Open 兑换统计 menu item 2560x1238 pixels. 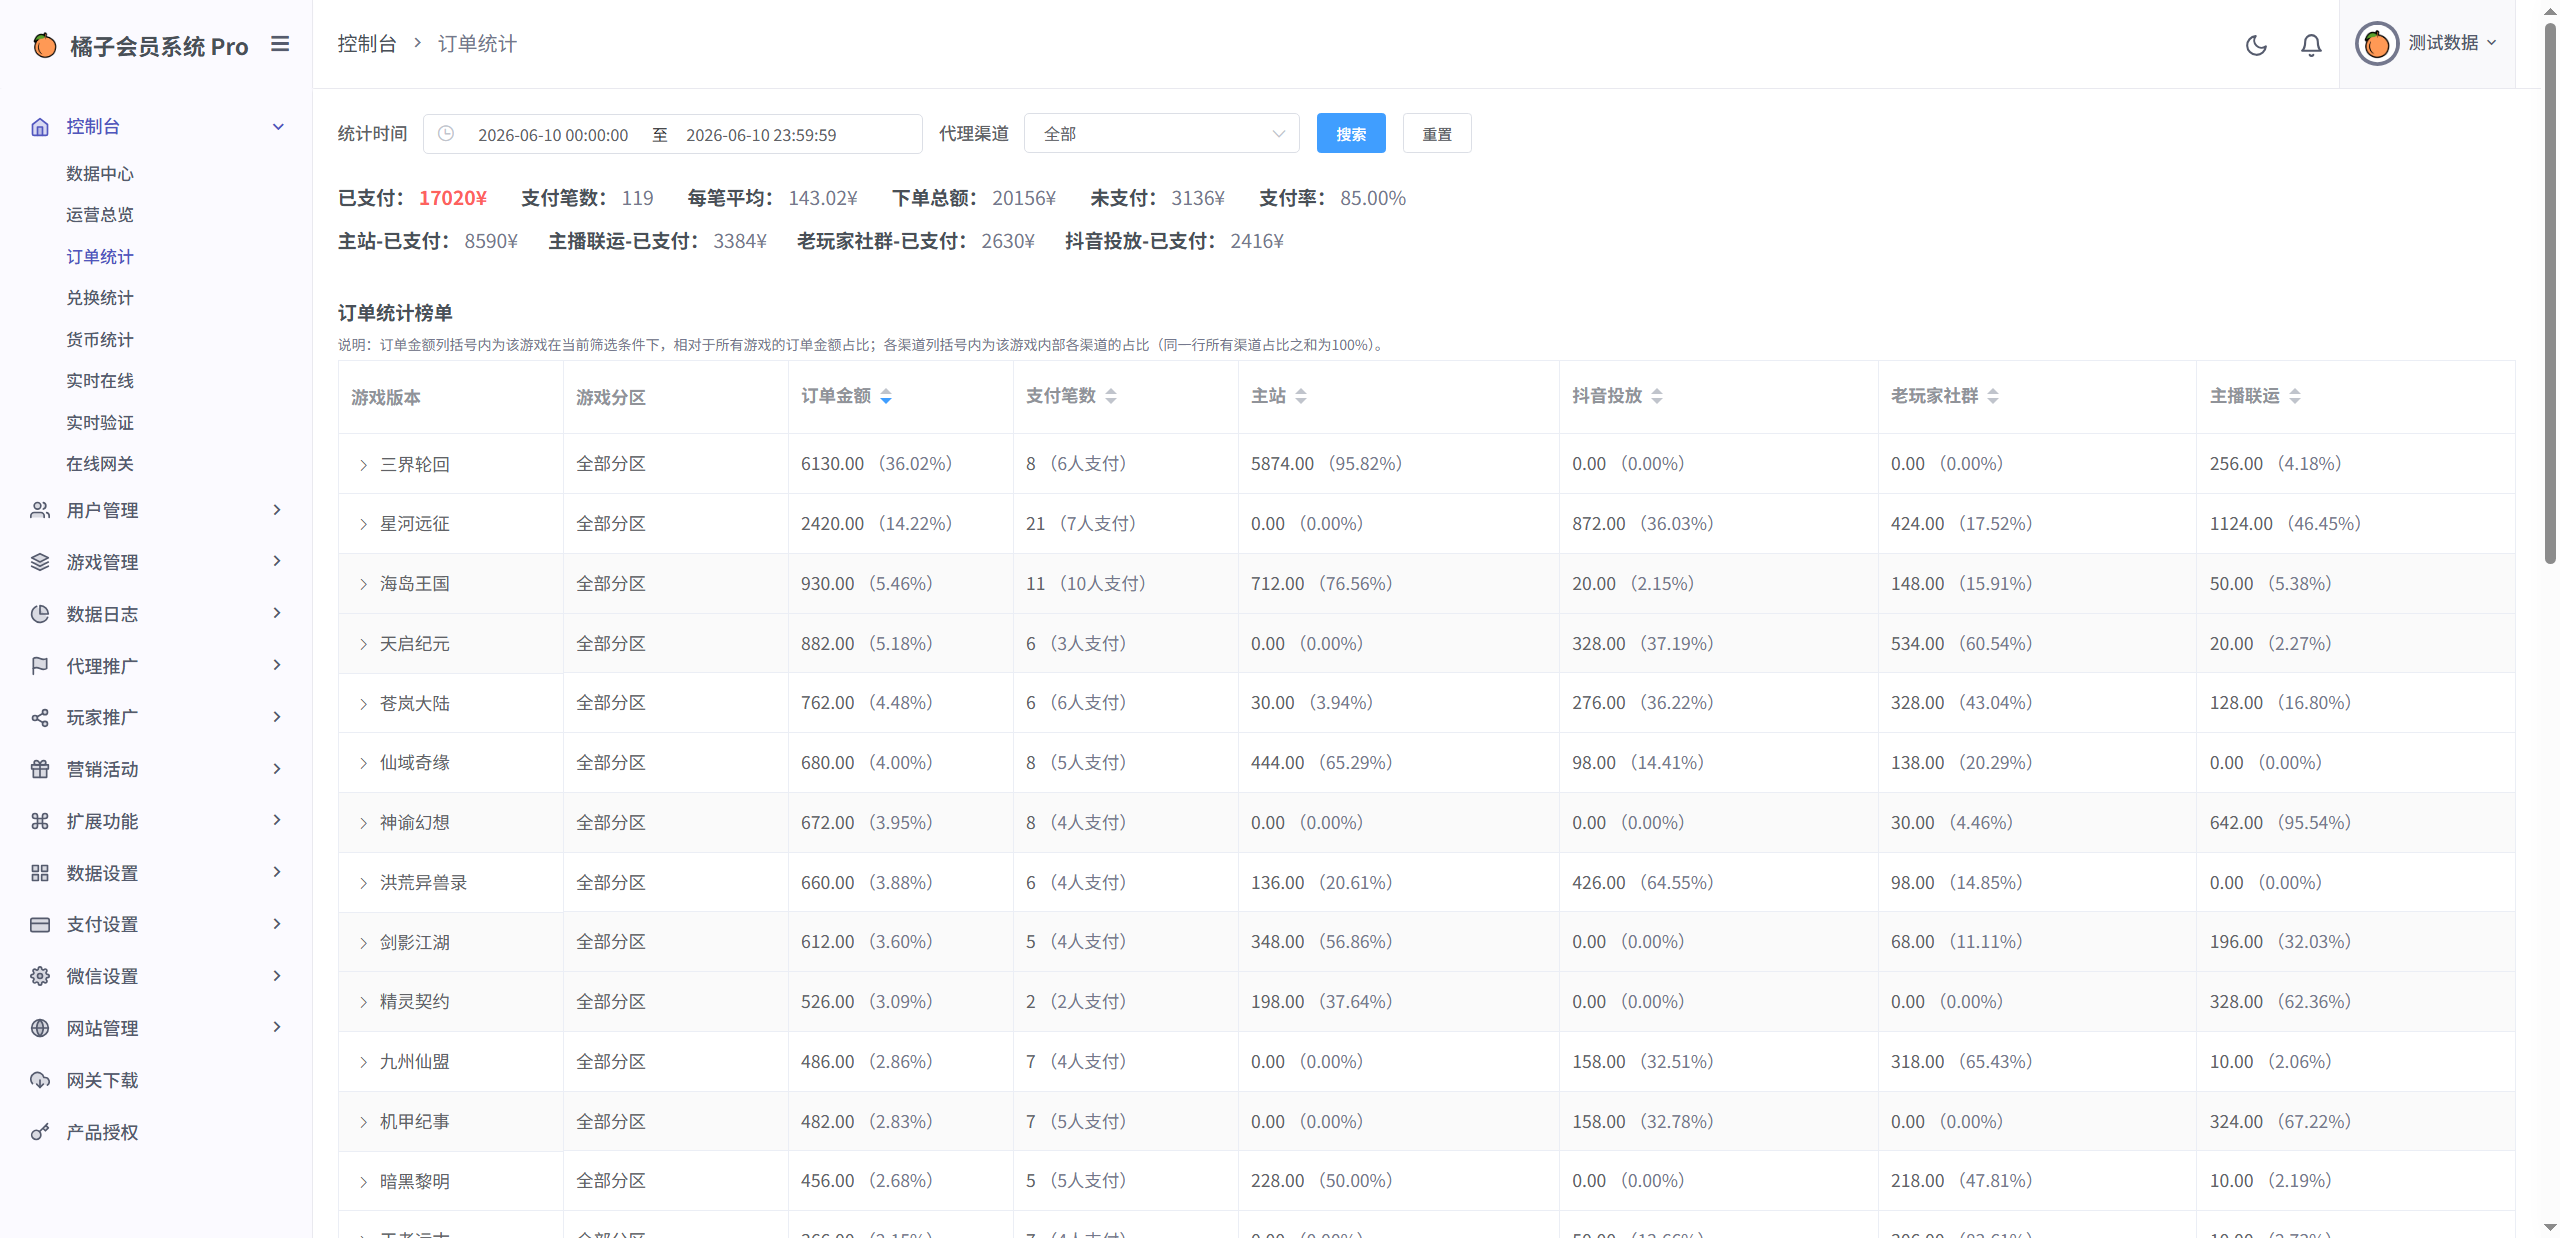click(100, 298)
